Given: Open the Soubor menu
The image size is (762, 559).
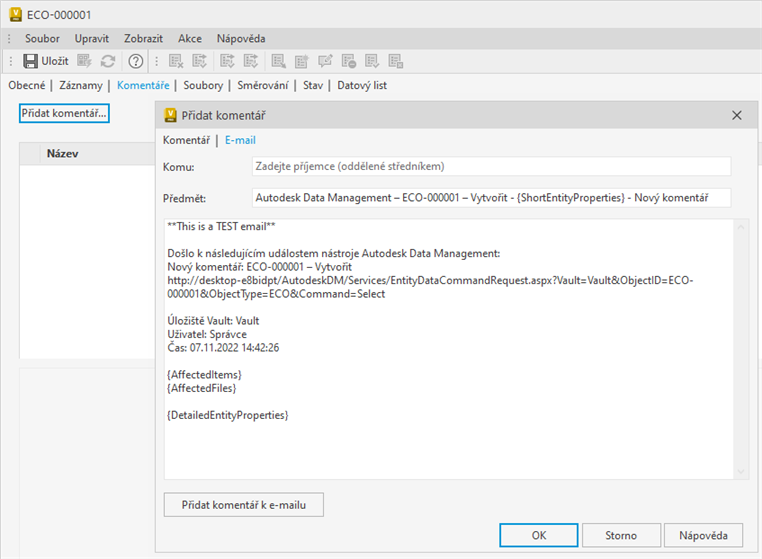Looking at the screenshot, I should [42, 38].
